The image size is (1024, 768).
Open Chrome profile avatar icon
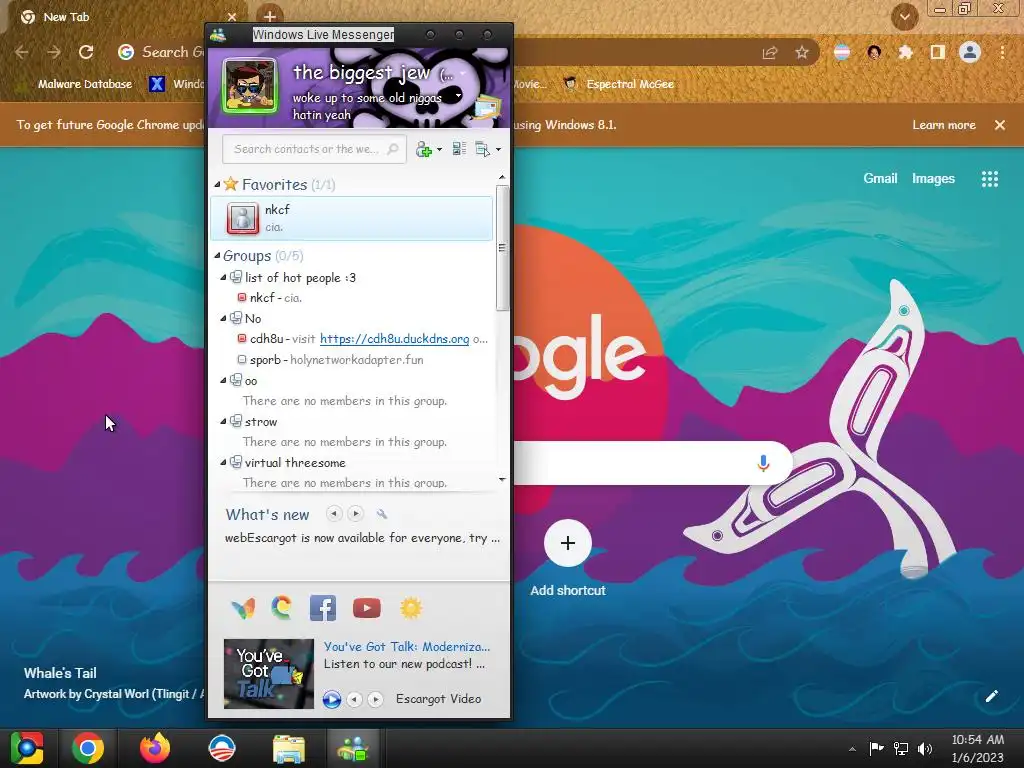click(x=970, y=52)
